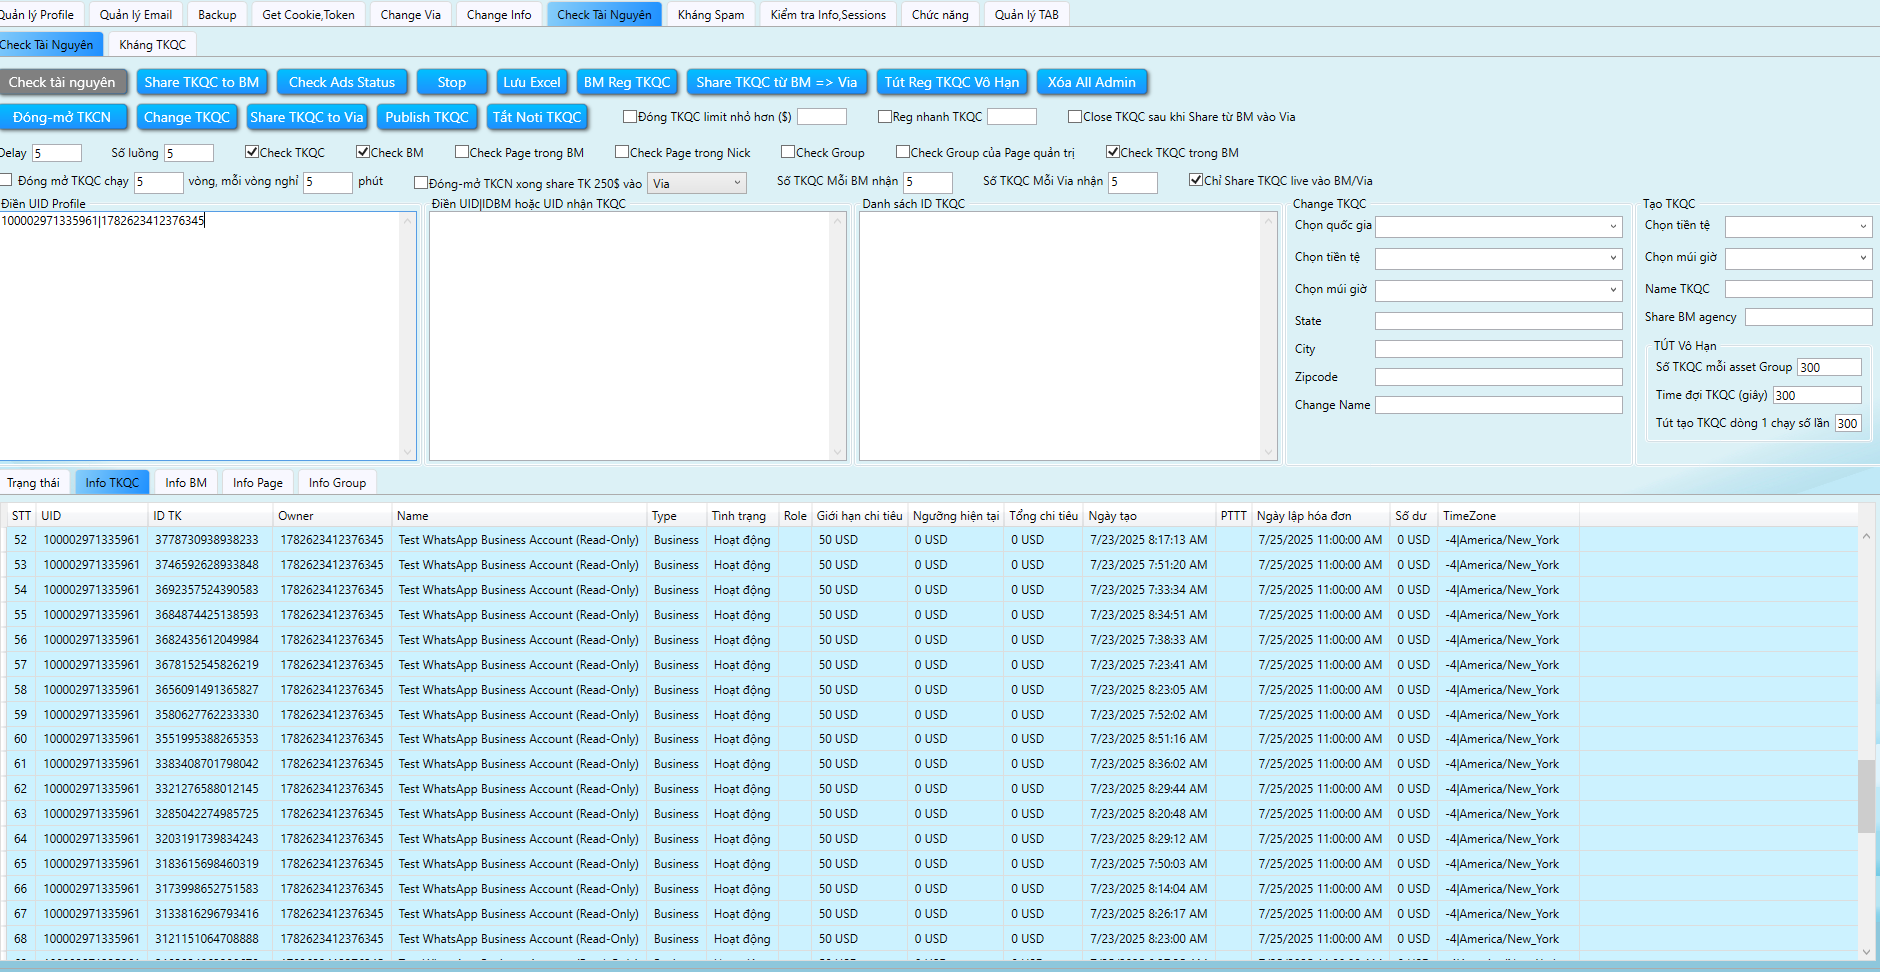Stop the running process
This screenshot has width=1880, height=972.
(451, 82)
